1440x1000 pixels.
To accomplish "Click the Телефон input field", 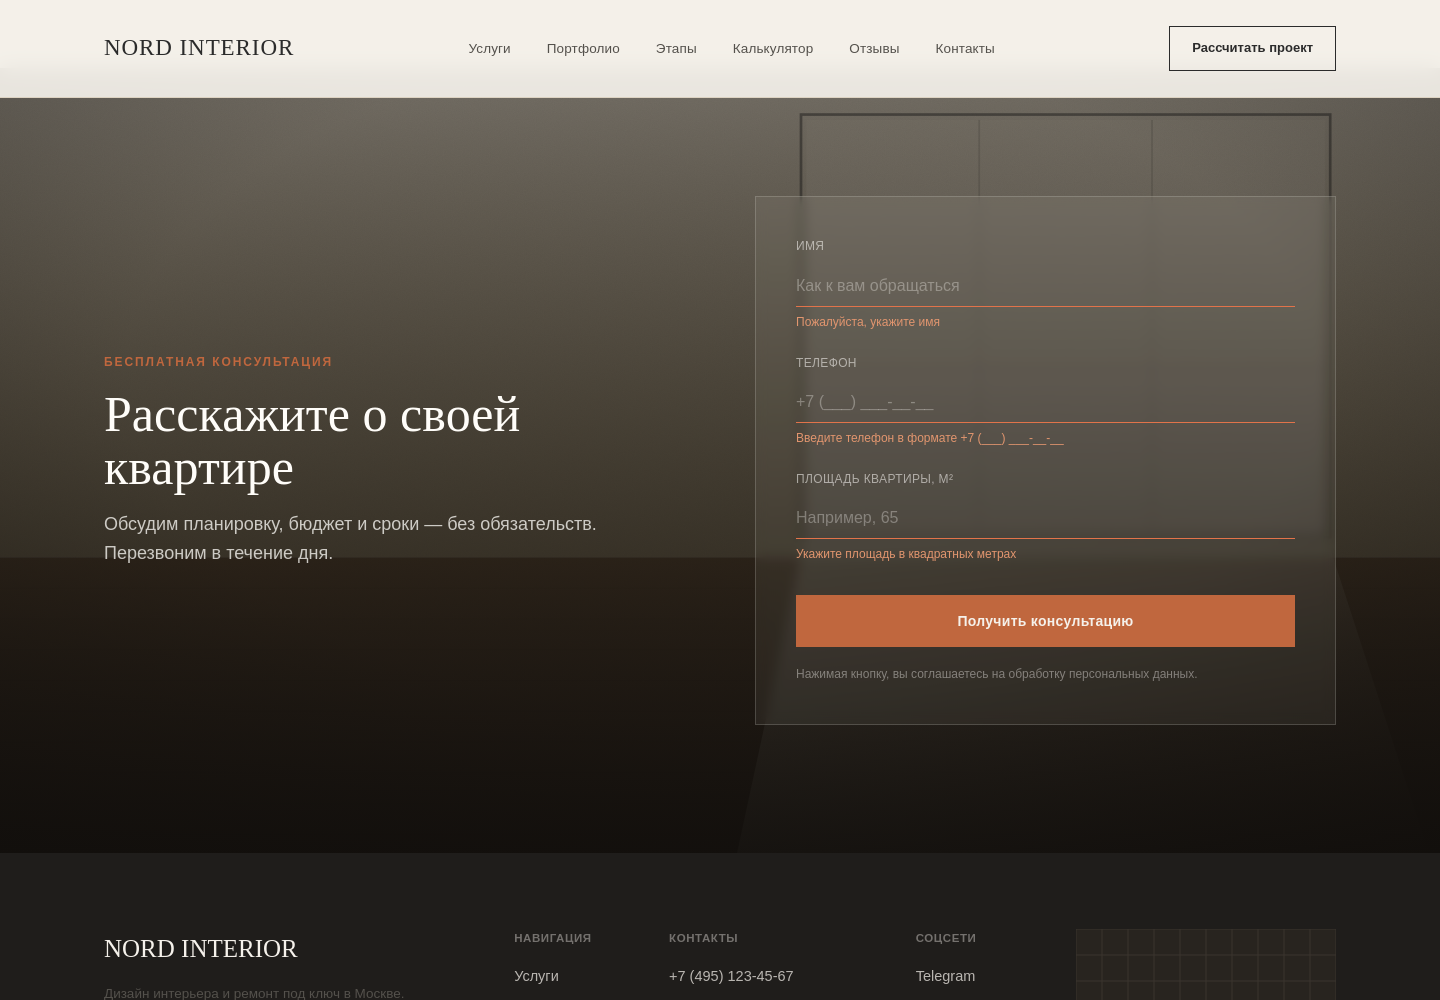I will (x=1045, y=402).
